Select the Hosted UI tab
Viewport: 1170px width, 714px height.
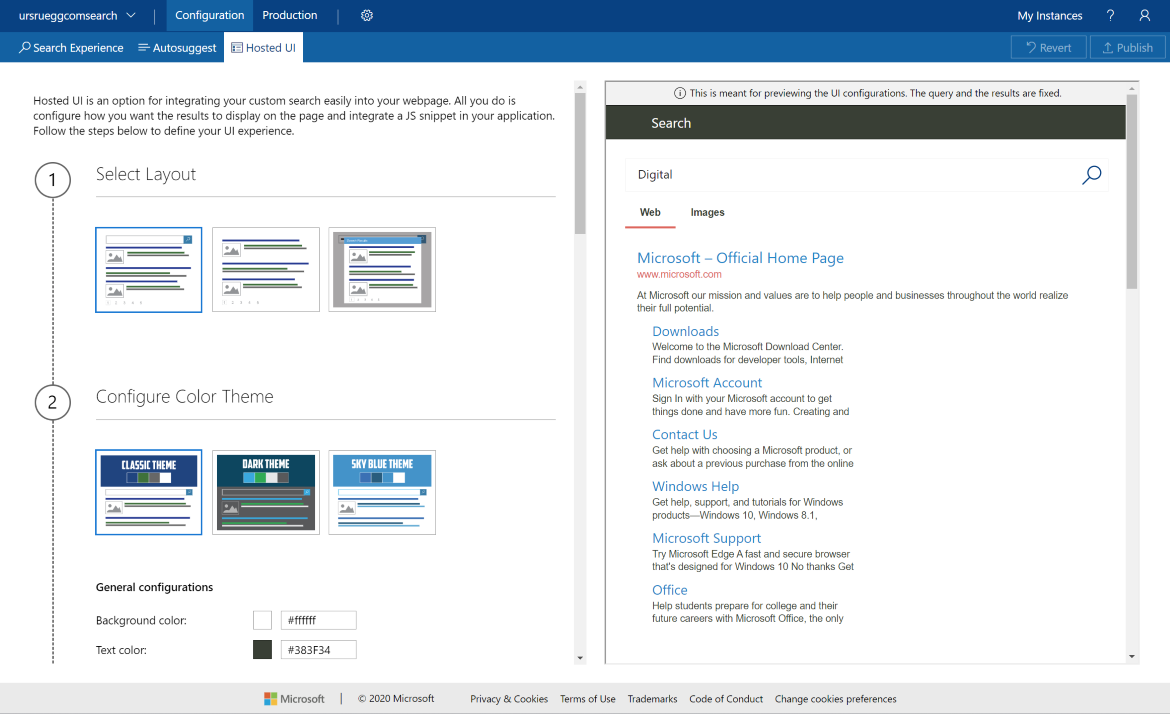(263, 48)
